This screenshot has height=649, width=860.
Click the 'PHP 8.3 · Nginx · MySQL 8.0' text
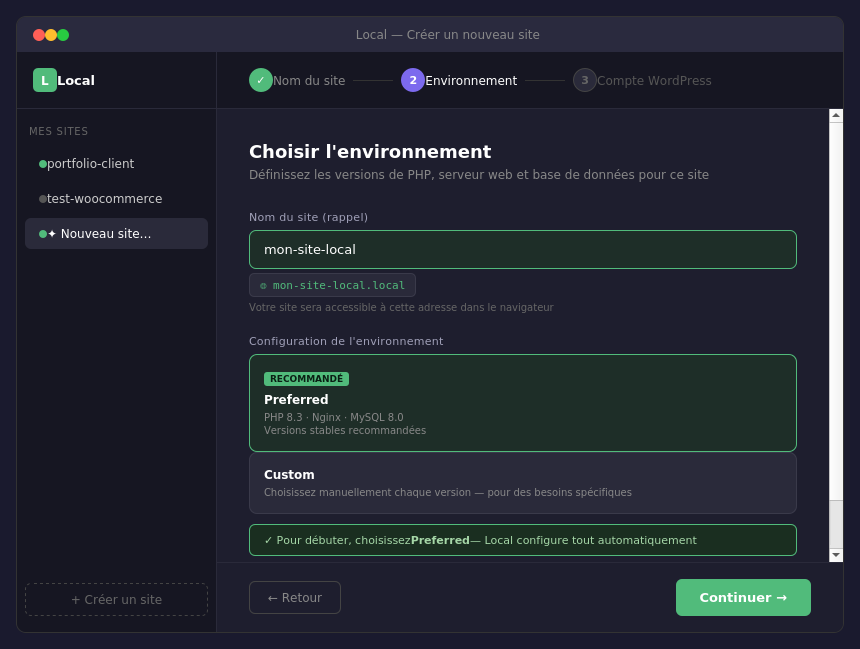tap(333, 417)
